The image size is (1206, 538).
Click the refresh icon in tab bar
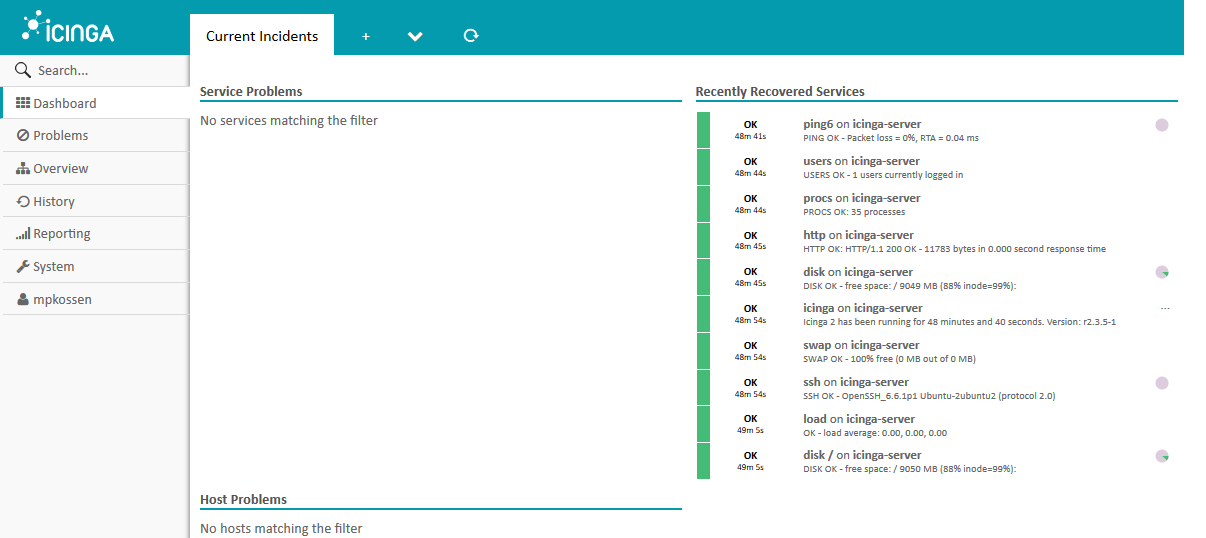pos(471,36)
